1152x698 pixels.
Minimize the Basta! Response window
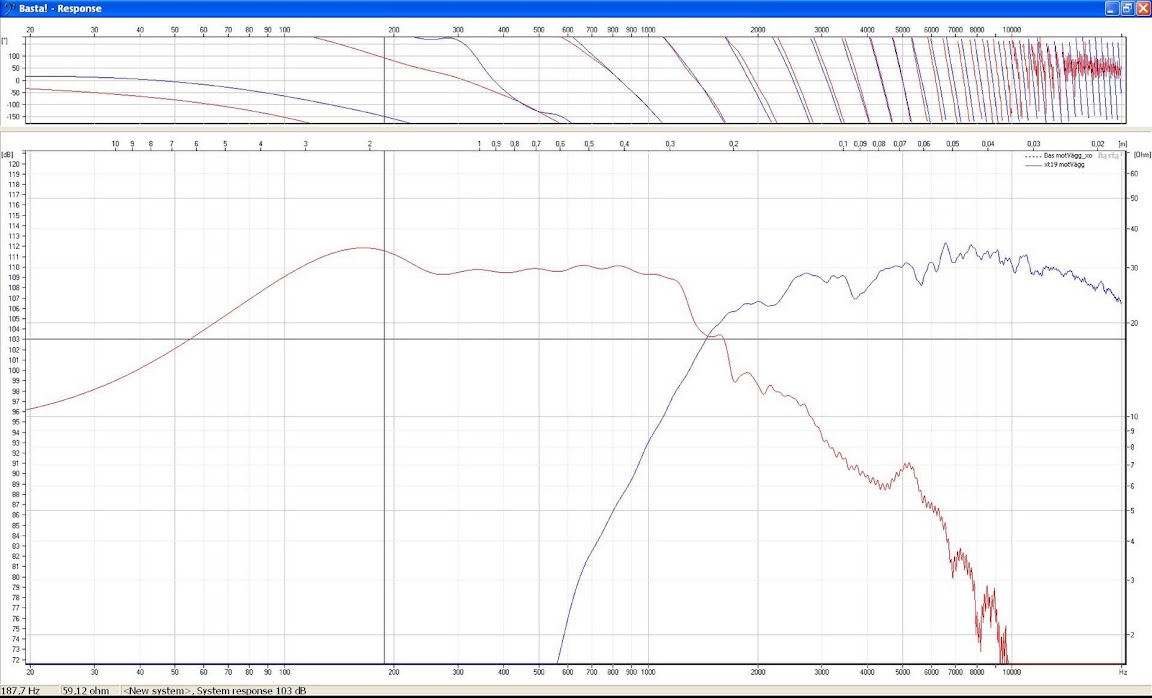1112,8
